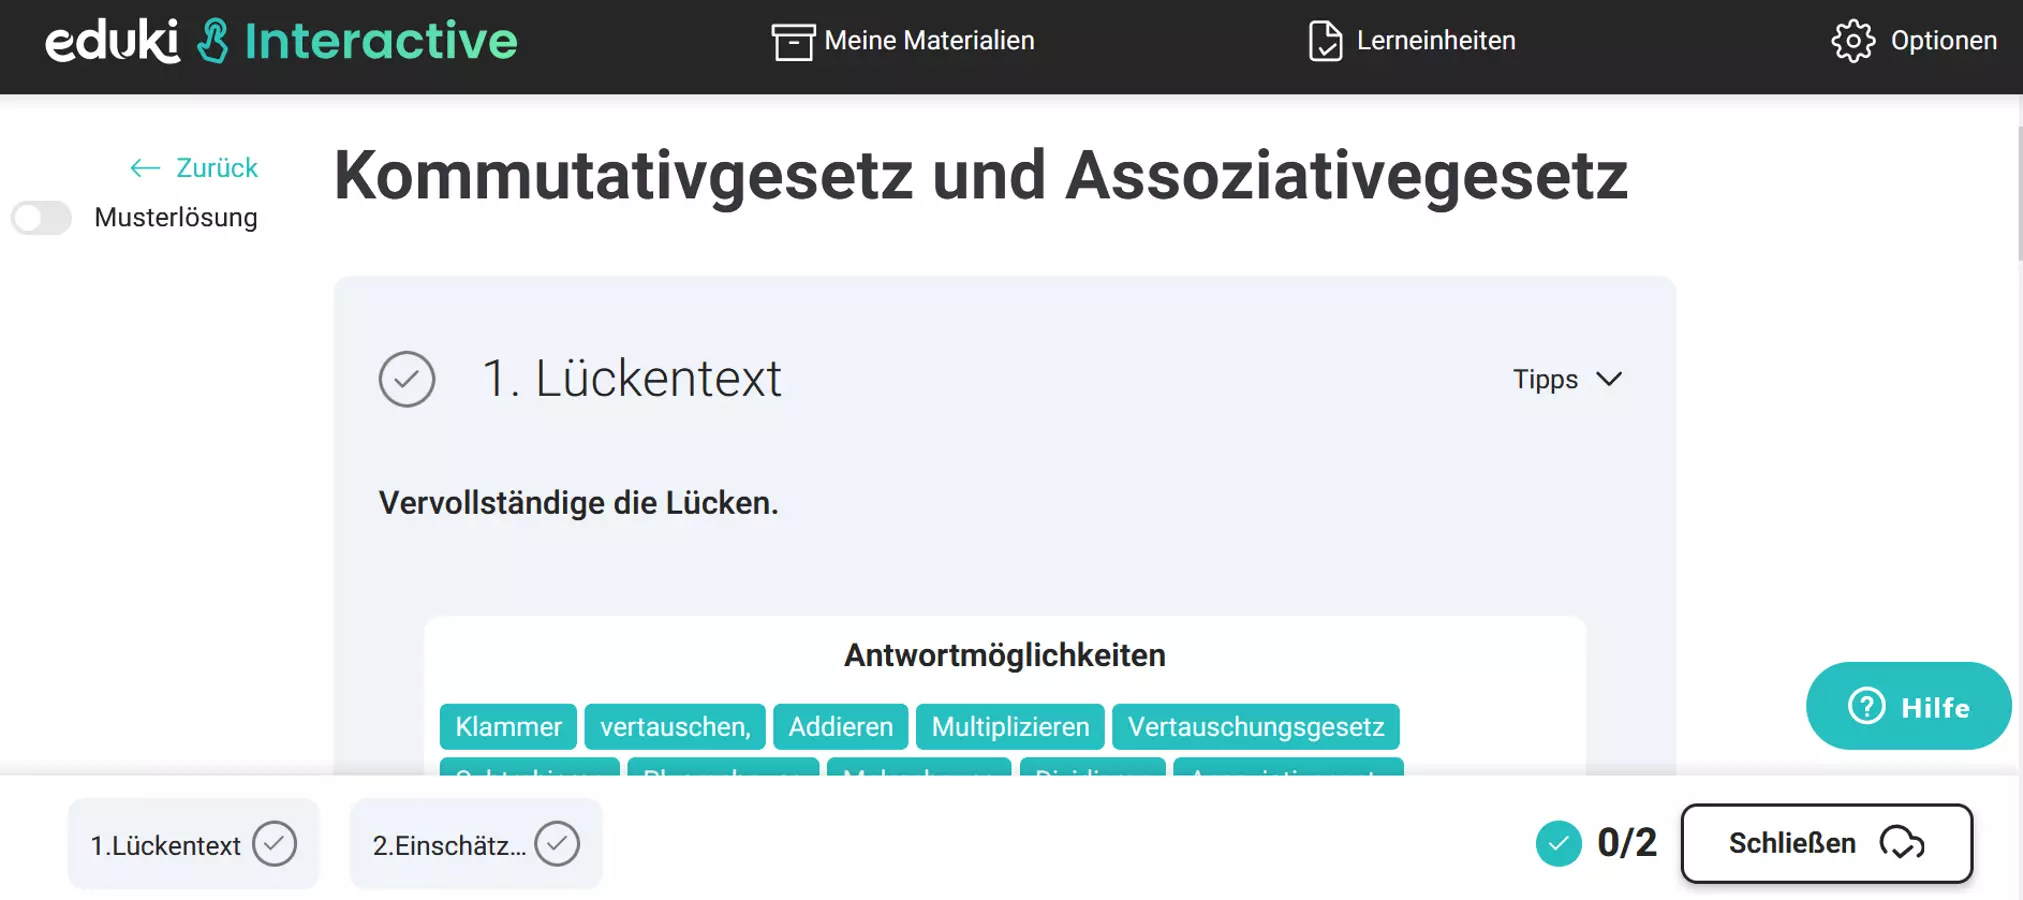Screen dimensions: 2023x900
Task: Open Meine Materialien menu item
Action: 903,41
